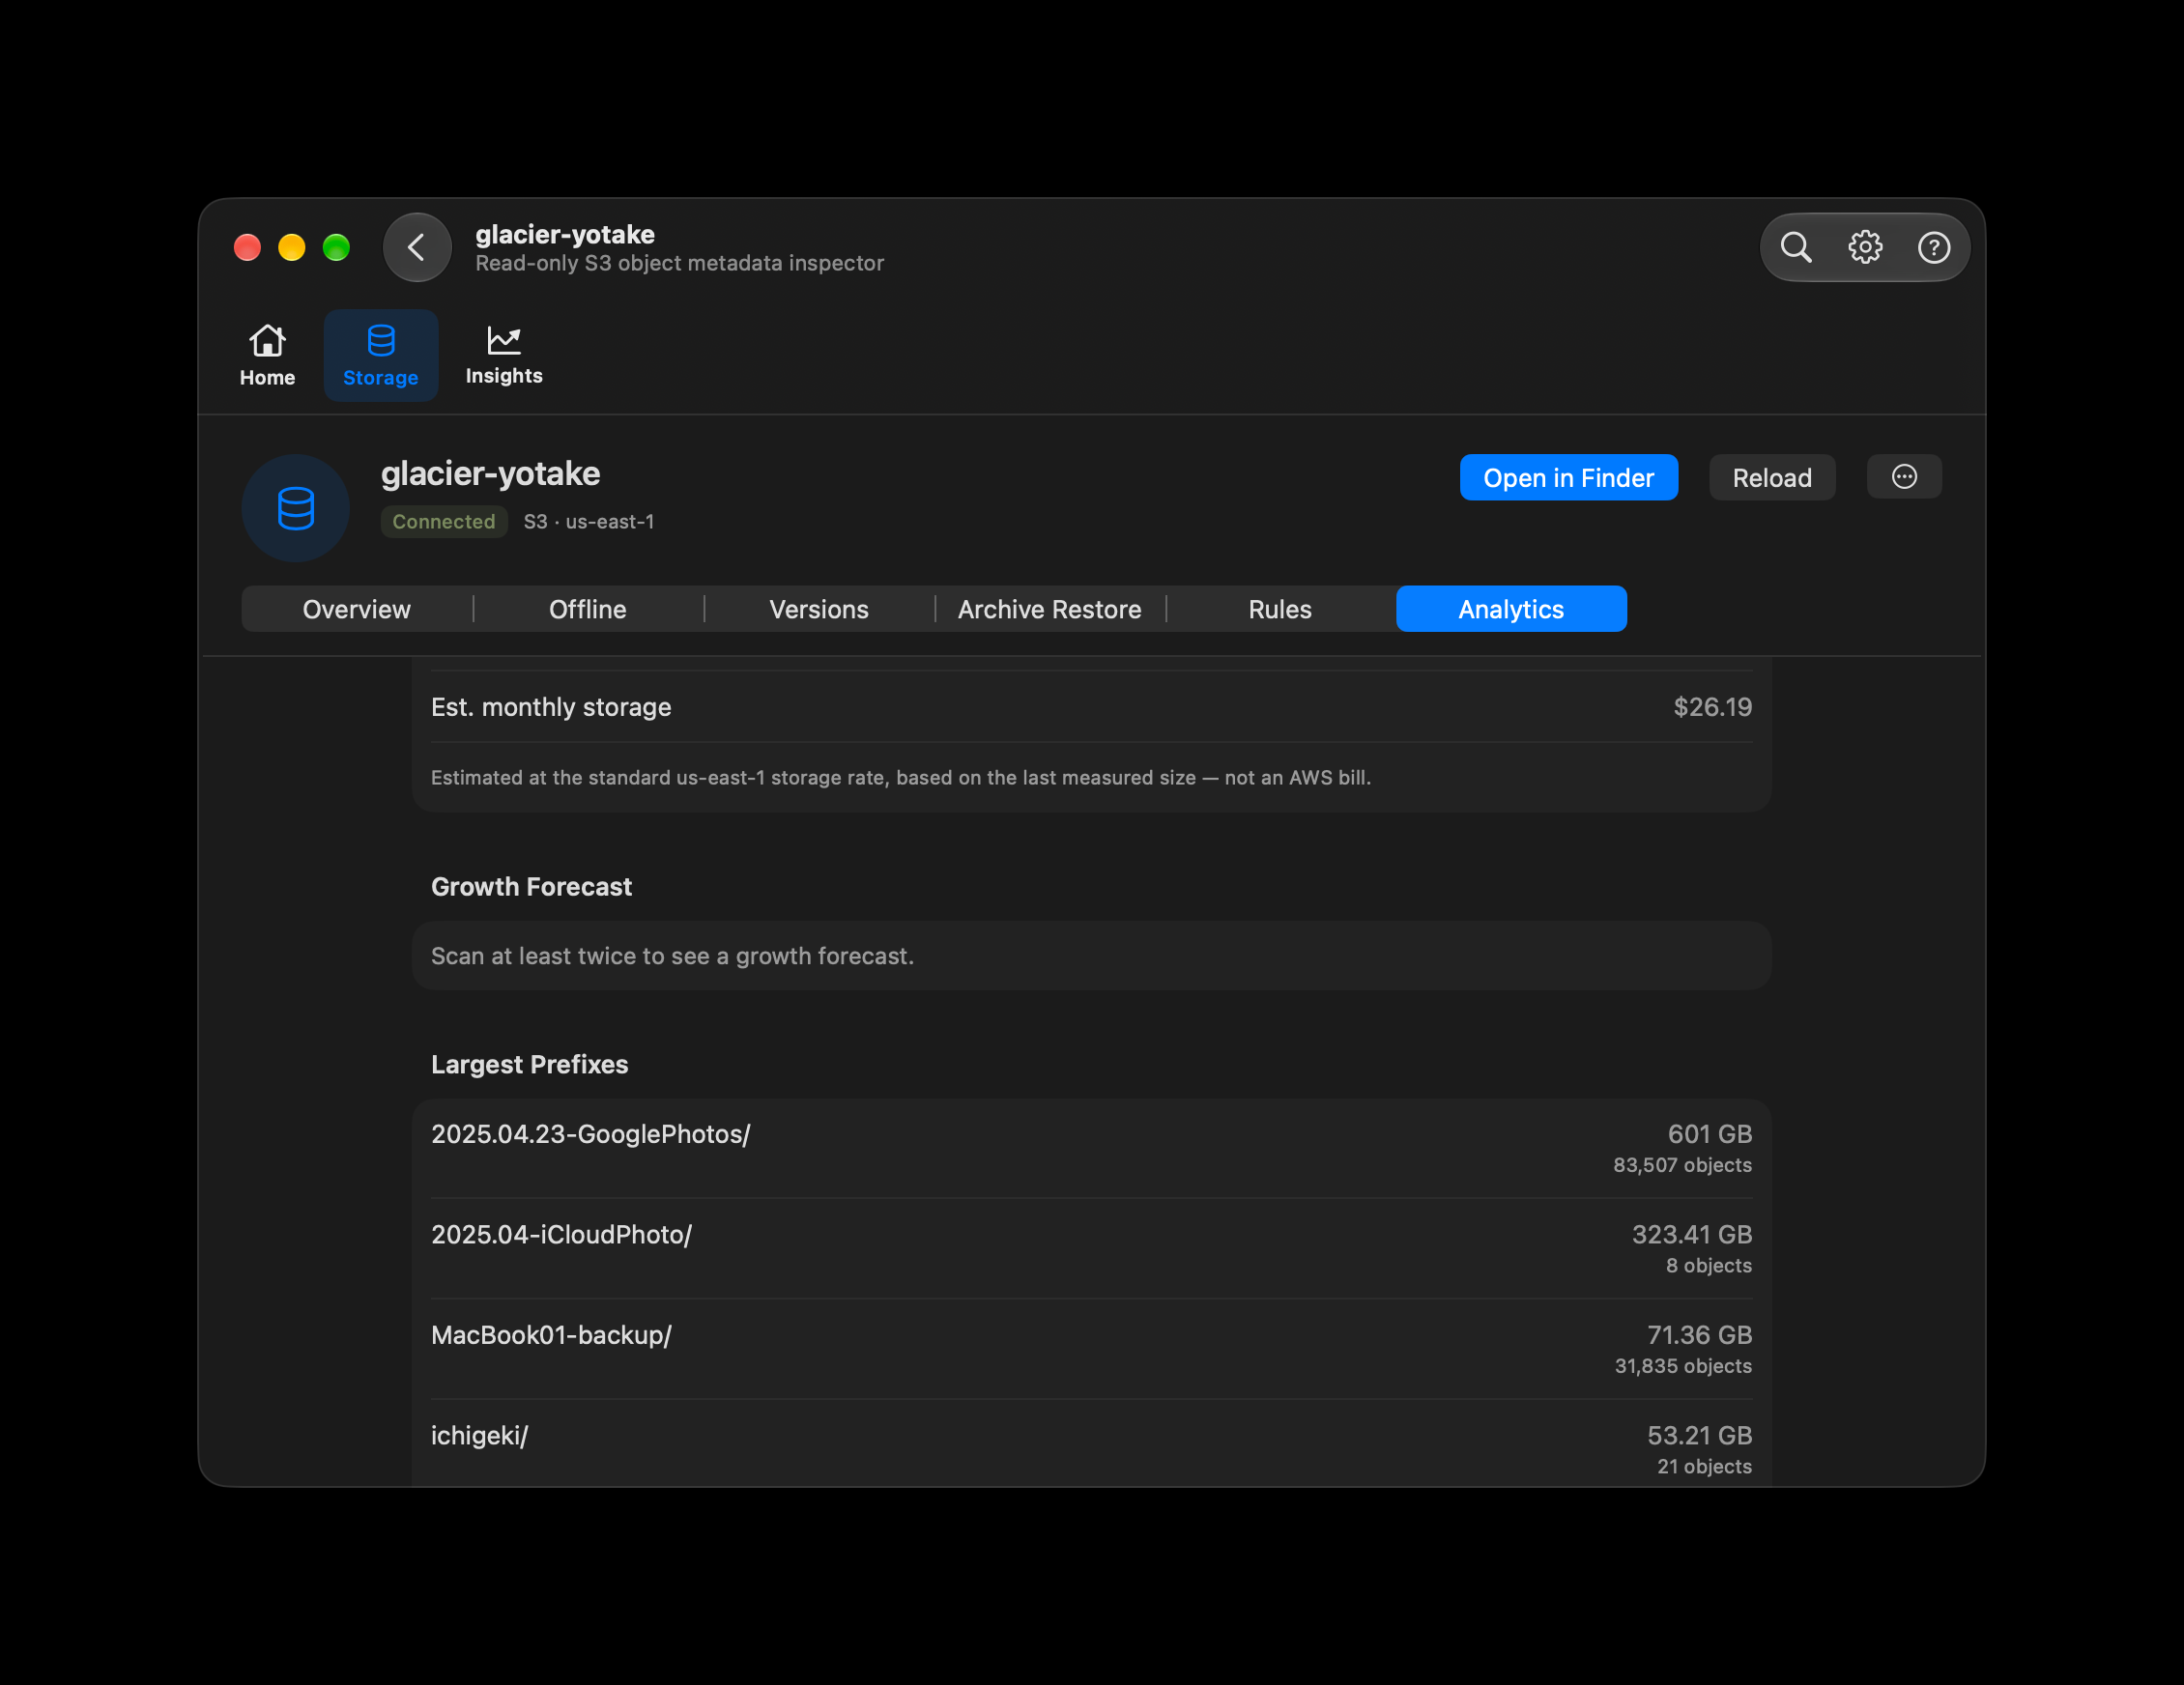Click the 323.41 GB size value
The image size is (2184, 1685).
pos(1692,1234)
